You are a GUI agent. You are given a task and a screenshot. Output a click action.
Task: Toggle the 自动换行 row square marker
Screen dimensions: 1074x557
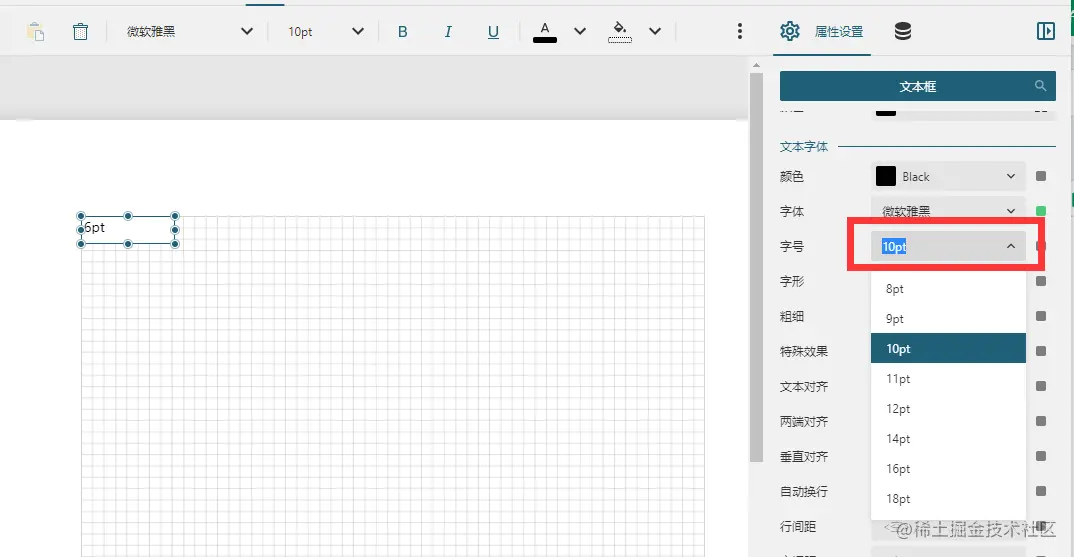[1041, 491]
